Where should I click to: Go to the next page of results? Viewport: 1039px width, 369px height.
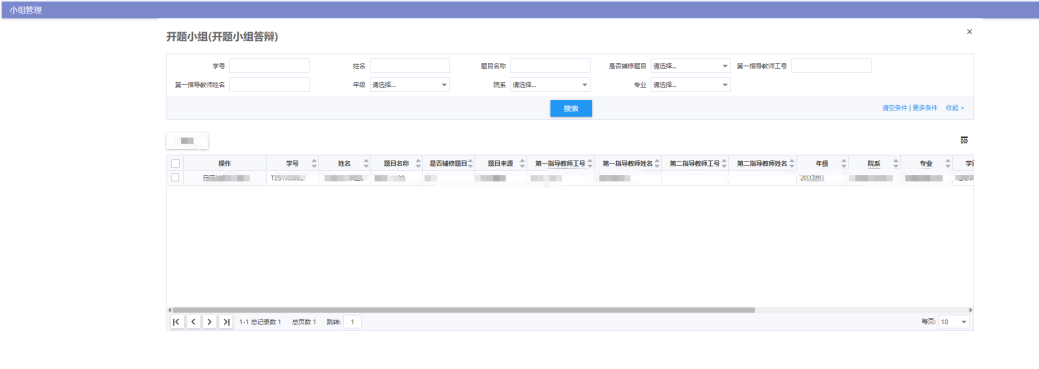[209, 322]
